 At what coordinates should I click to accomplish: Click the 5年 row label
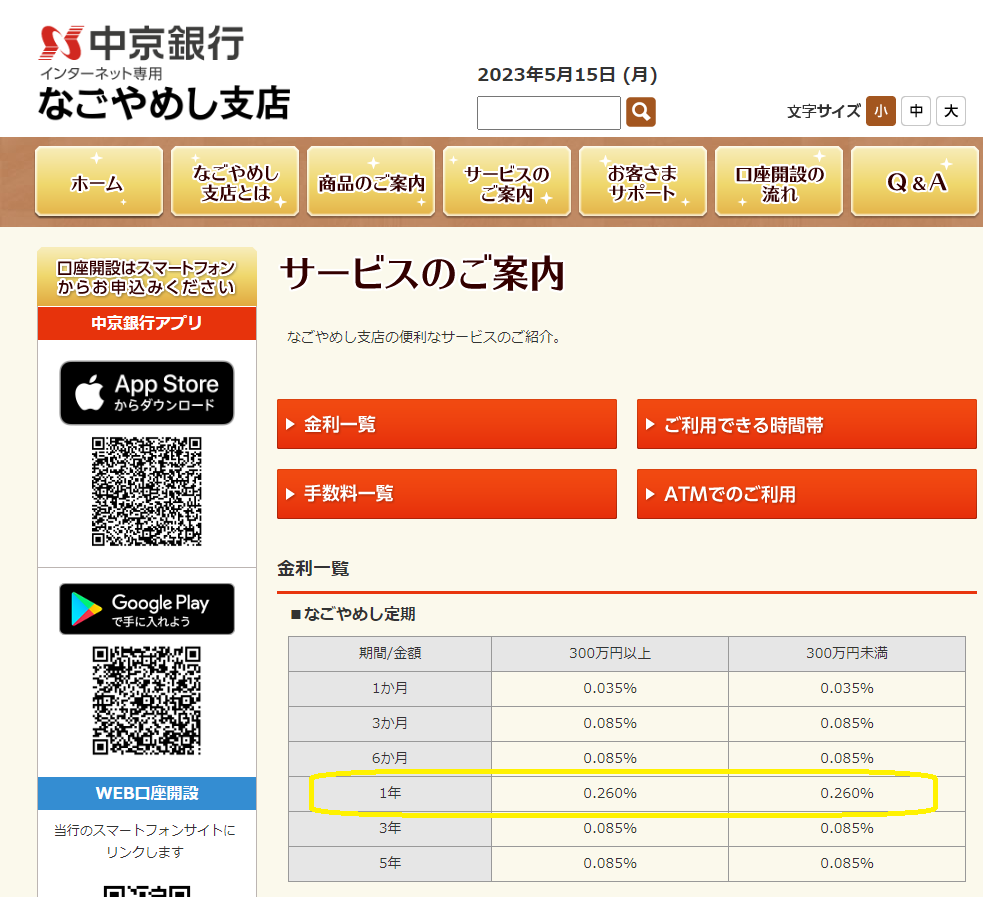(x=390, y=864)
